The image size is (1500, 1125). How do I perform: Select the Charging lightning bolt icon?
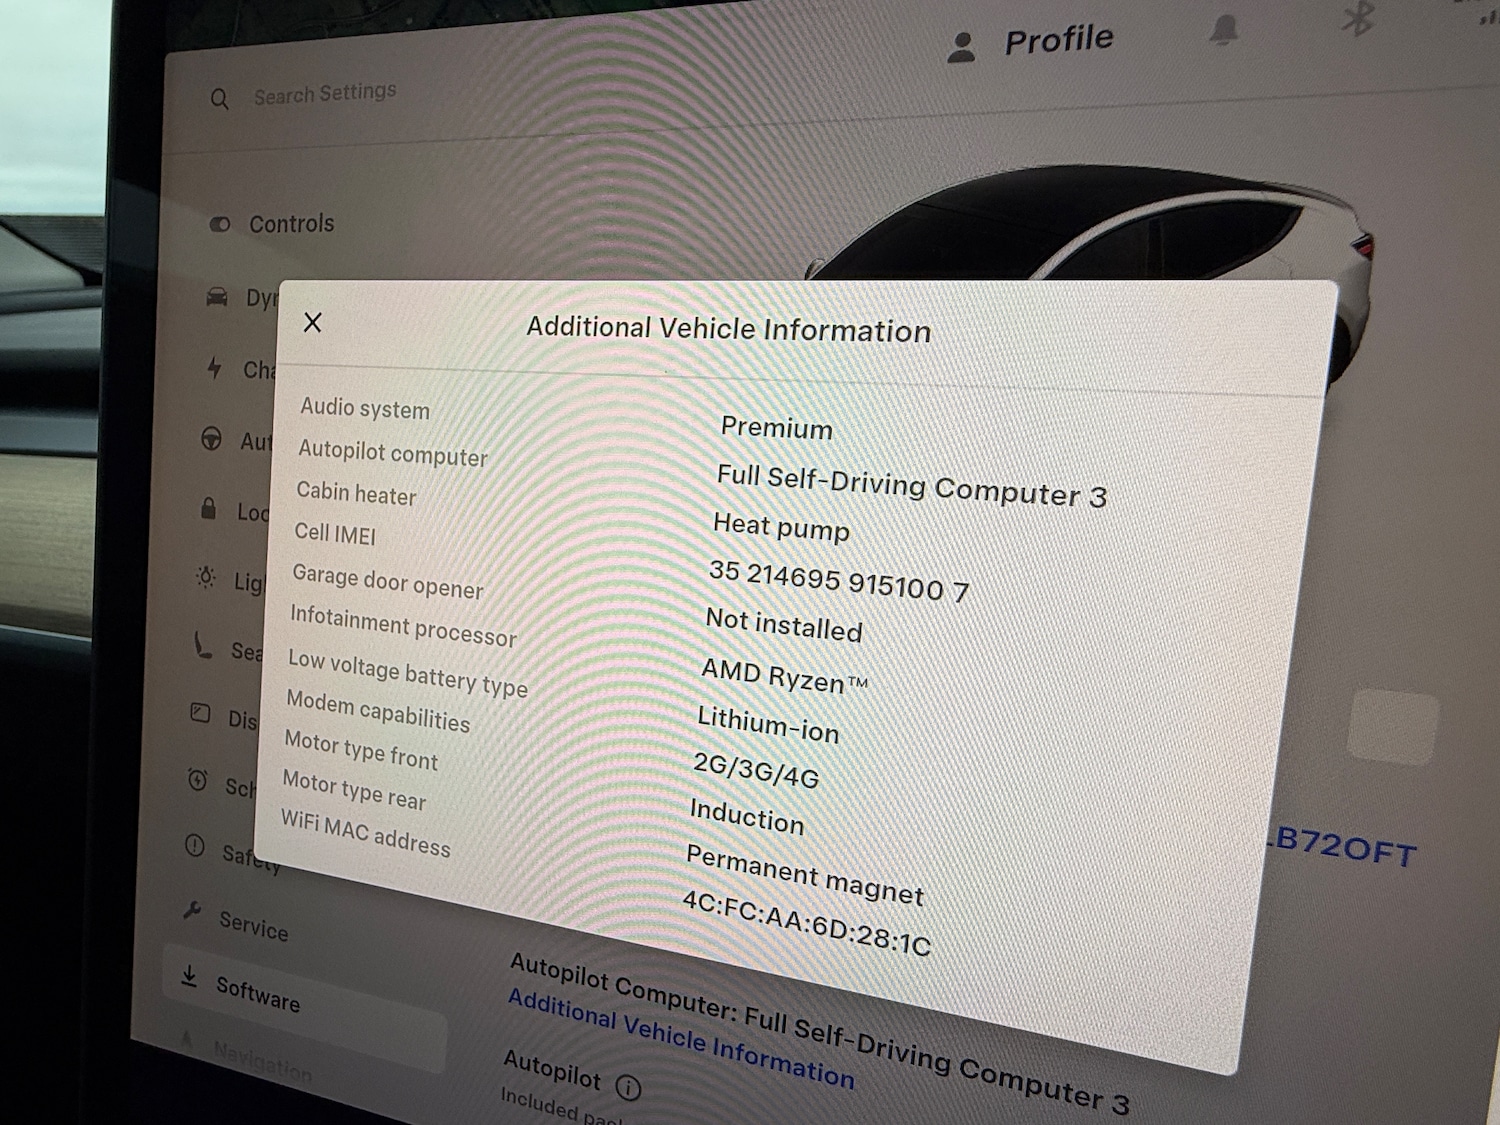tap(214, 368)
